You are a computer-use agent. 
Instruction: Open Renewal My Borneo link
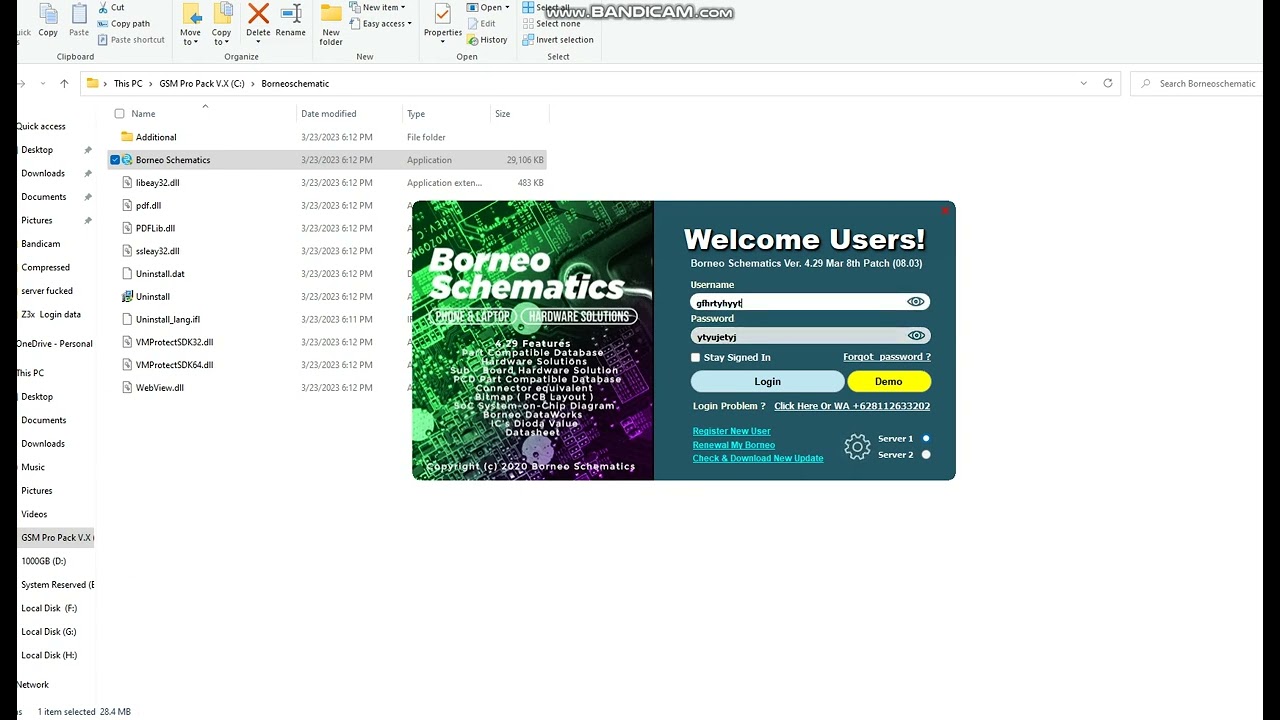point(733,445)
